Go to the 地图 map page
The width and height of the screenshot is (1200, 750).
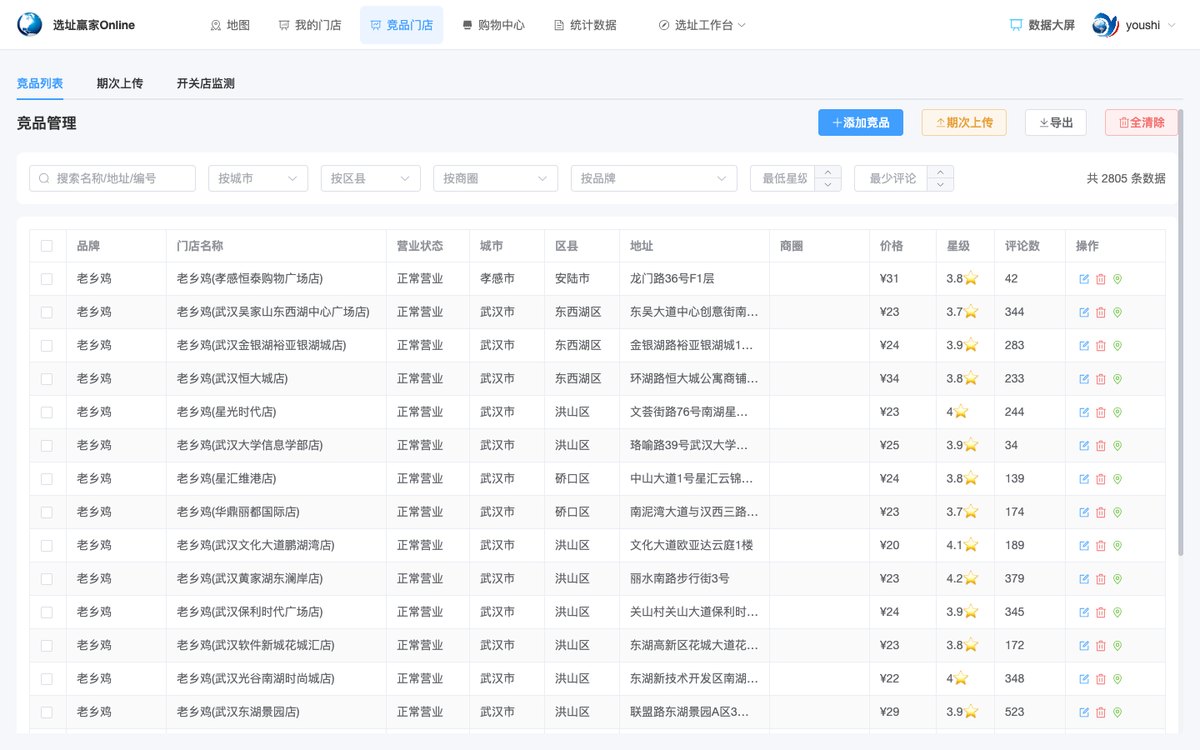pyautogui.click(x=230, y=25)
